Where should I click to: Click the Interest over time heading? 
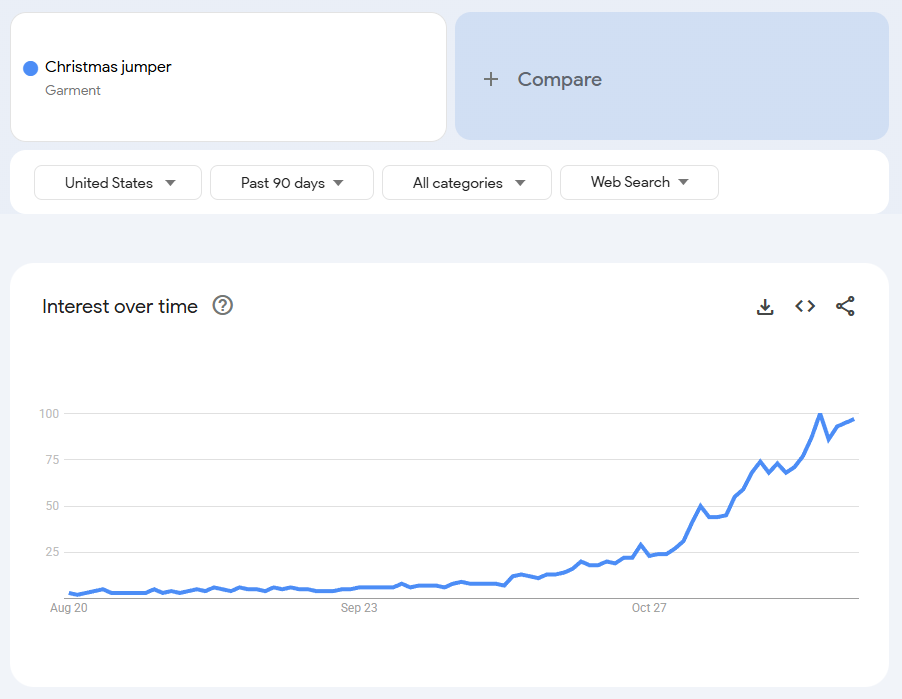click(120, 306)
